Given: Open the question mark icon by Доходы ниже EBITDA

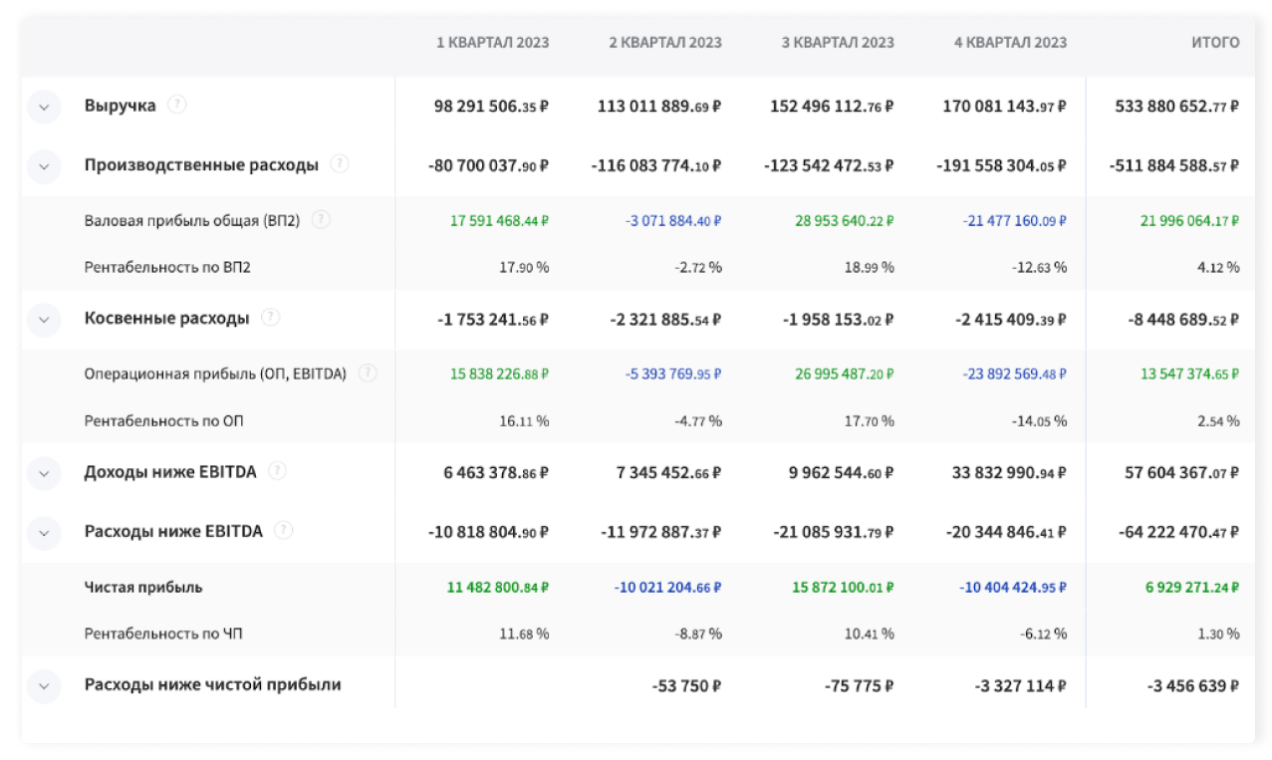Looking at the screenshot, I should pos(277,471).
